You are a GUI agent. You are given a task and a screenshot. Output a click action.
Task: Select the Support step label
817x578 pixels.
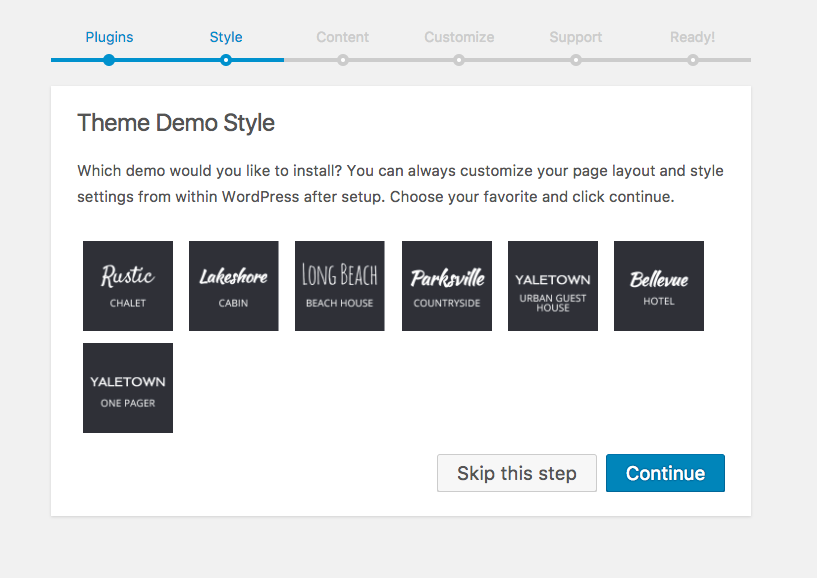[x=576, y=37]
